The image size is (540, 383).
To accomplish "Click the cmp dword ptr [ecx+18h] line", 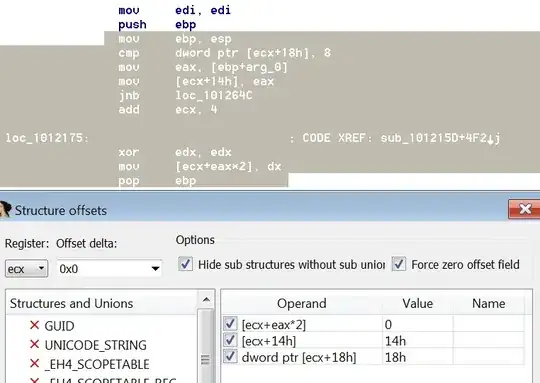I will coord(225,53).
